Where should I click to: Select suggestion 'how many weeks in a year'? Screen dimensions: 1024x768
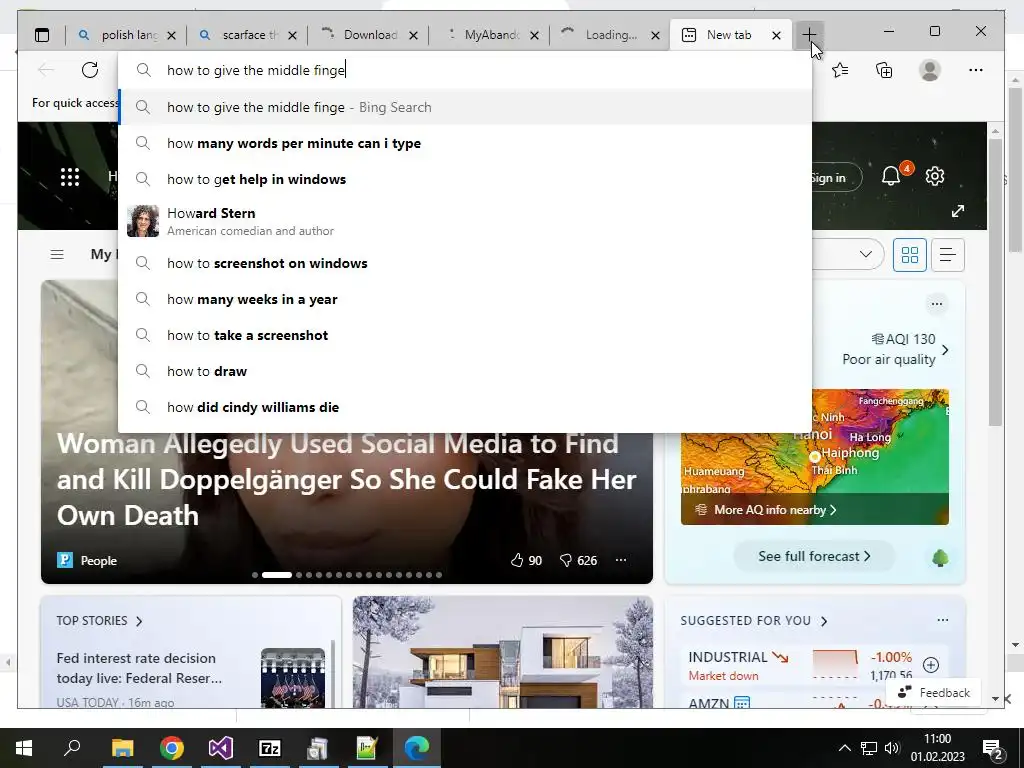click(465, 299)
